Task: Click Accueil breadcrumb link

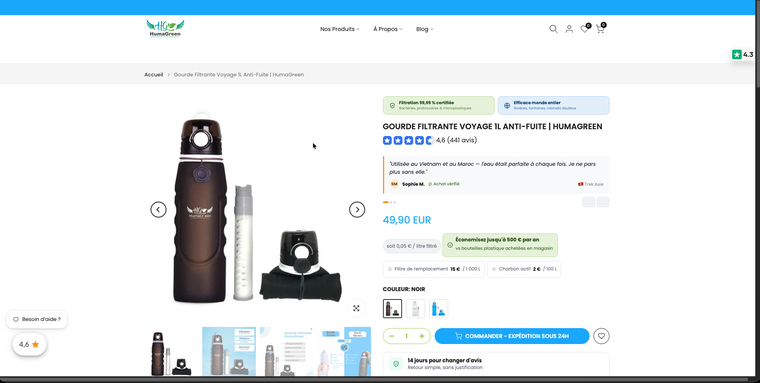Action: 154,75
